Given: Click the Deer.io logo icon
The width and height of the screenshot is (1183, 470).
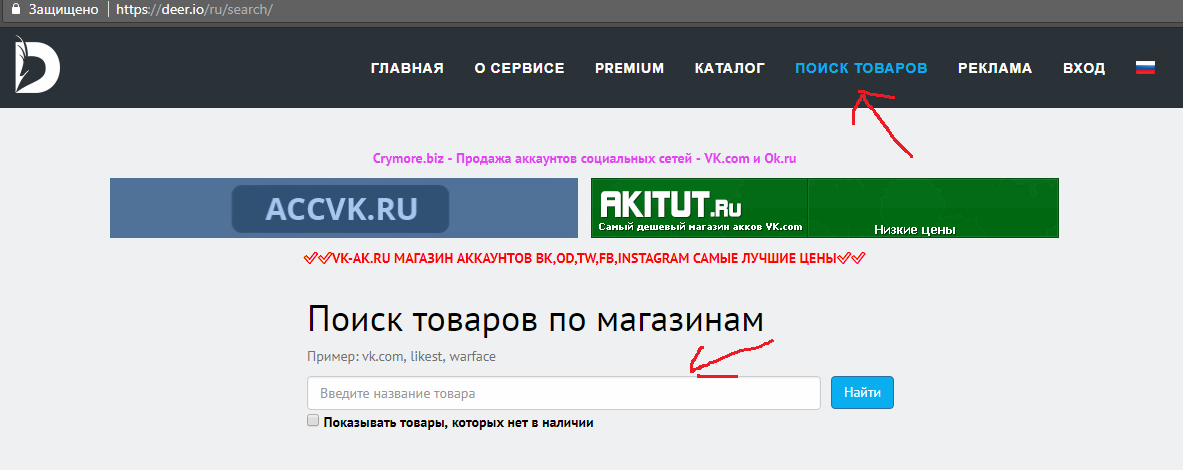Looking at the screenshot, I should 37,65.
